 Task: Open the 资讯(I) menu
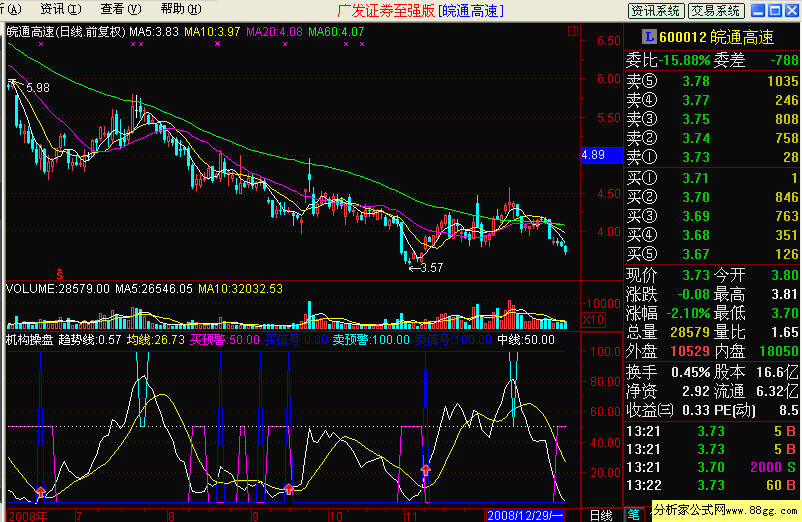(x=61, y=9)
